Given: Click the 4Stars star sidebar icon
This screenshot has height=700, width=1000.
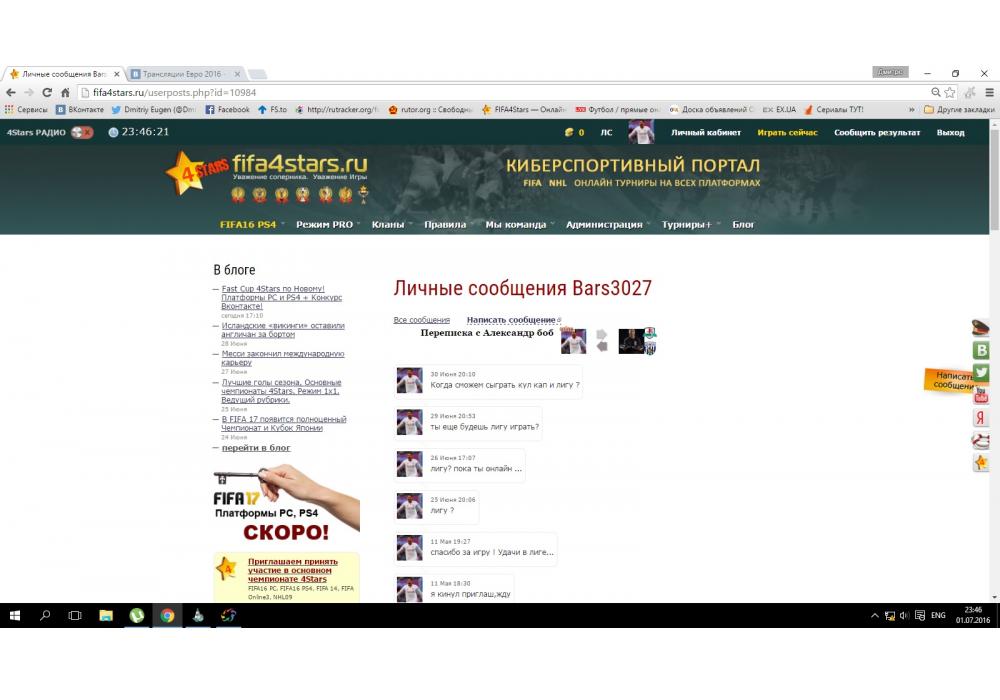Looking at the screenshot, I should pyautogui.click(x=981, y=463).
